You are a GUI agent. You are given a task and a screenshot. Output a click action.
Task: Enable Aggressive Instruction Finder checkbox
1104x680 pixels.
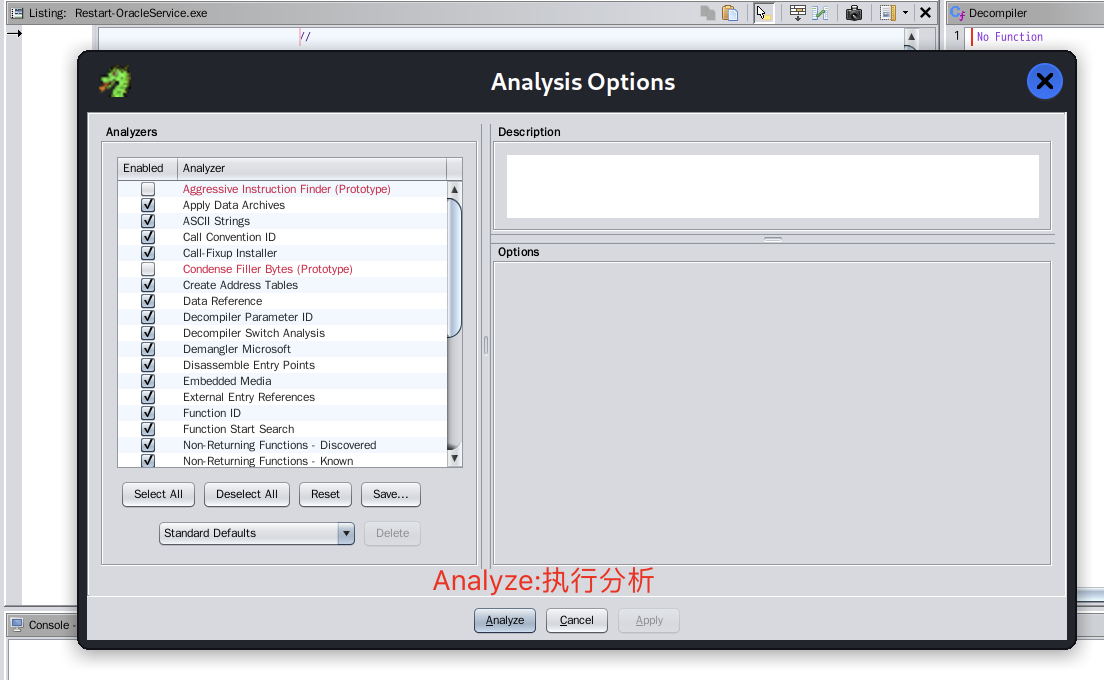click(148, 189)
